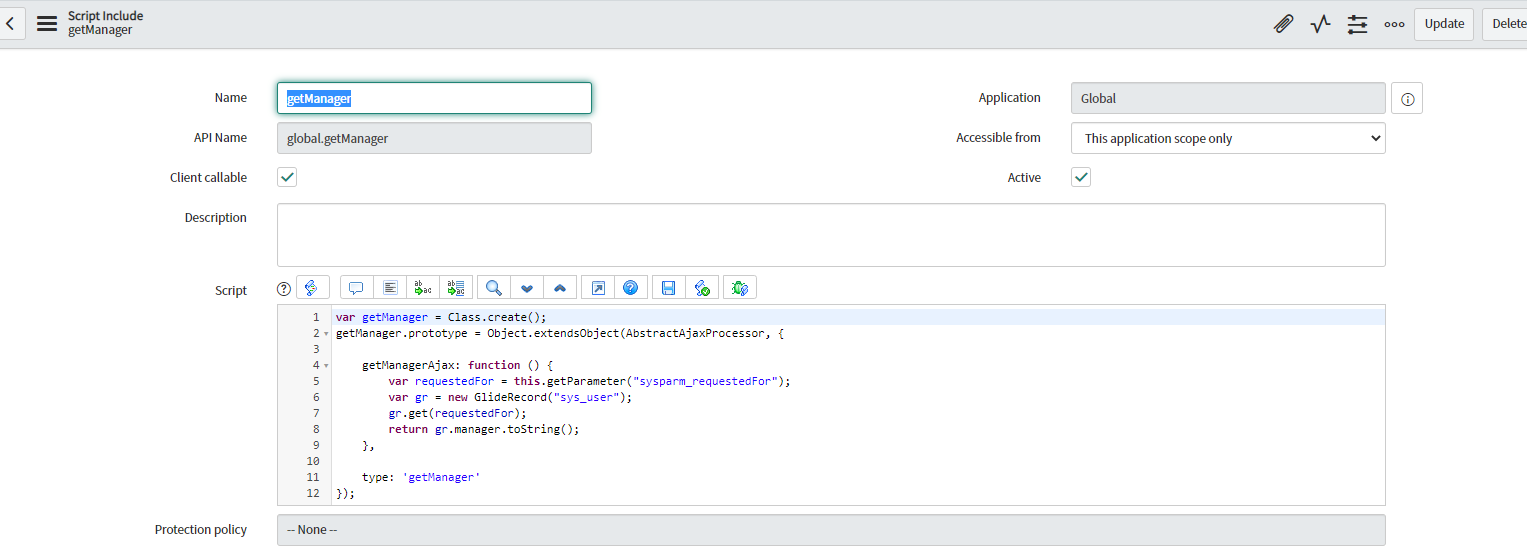1527x547 pixels.
Task: Open more options ellipsis menu
Action: point(1394,24)
